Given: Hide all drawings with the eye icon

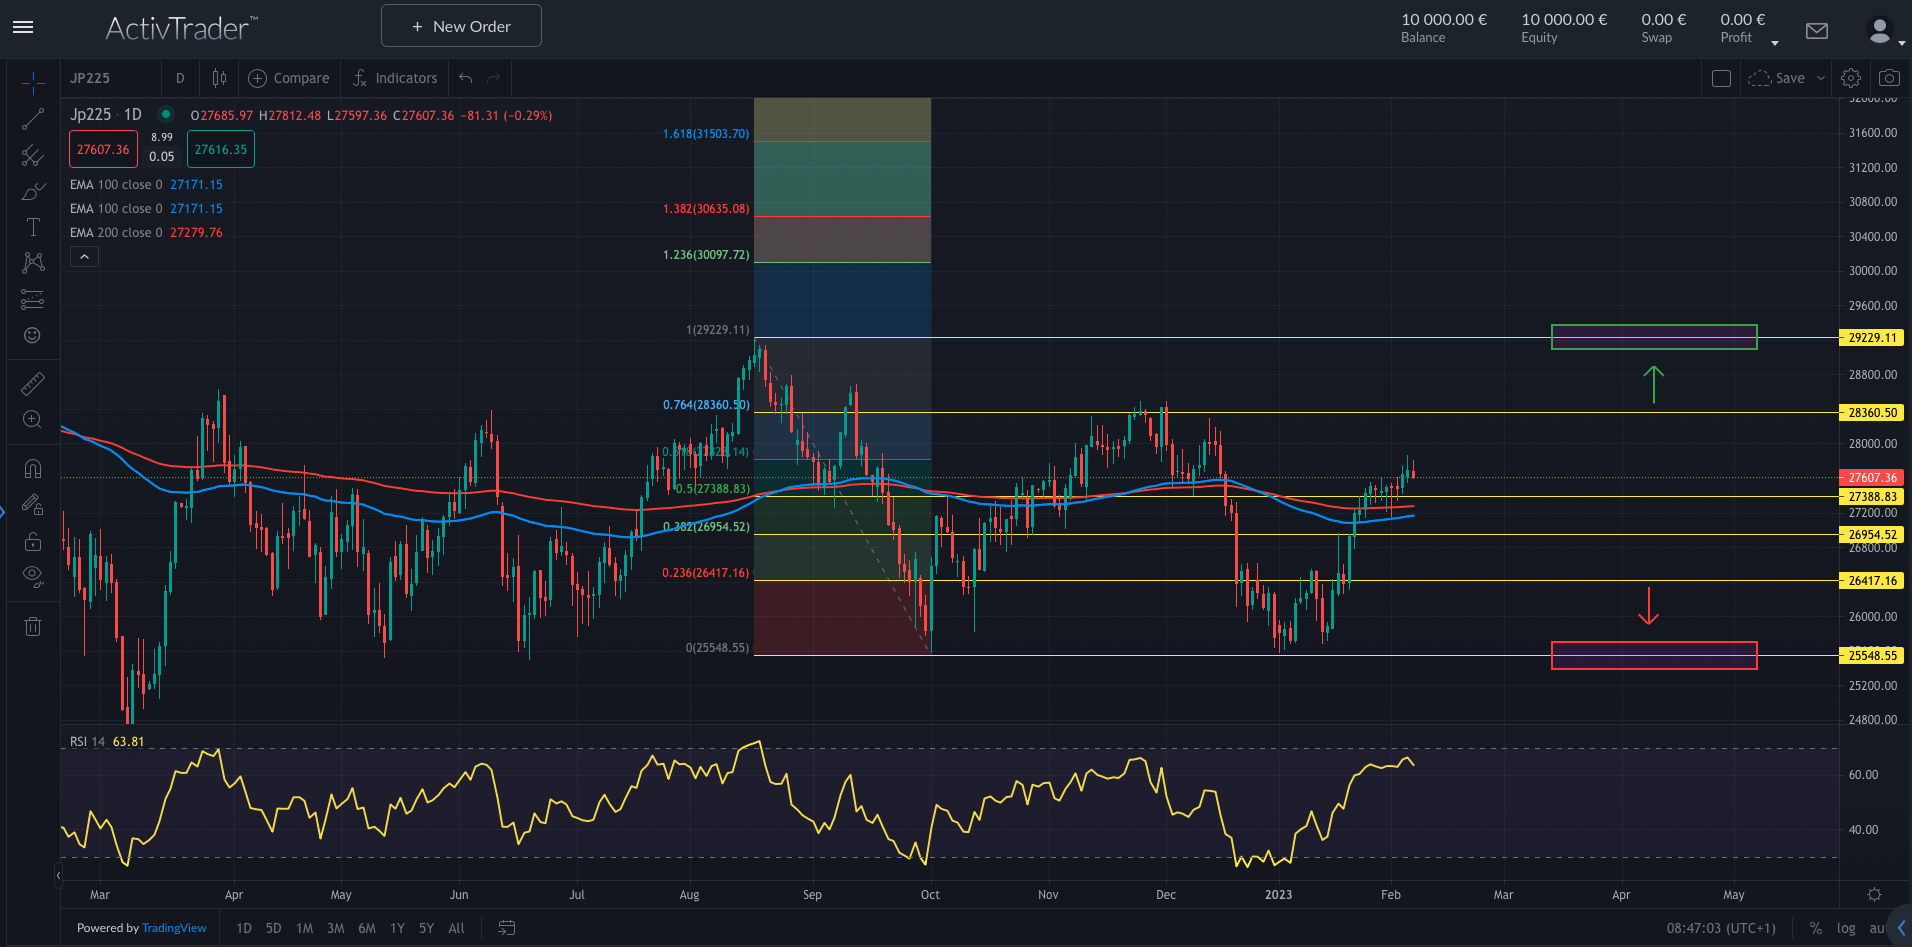Looking at the screenshot, I should (x=33, y=576).
